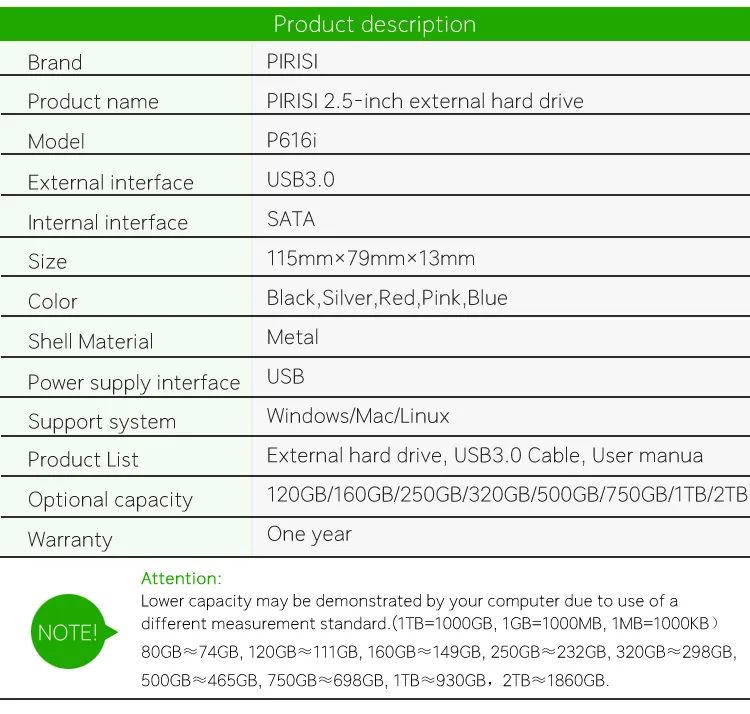Click the 2TB≈1860GB conversion text

tap(555, 680)
